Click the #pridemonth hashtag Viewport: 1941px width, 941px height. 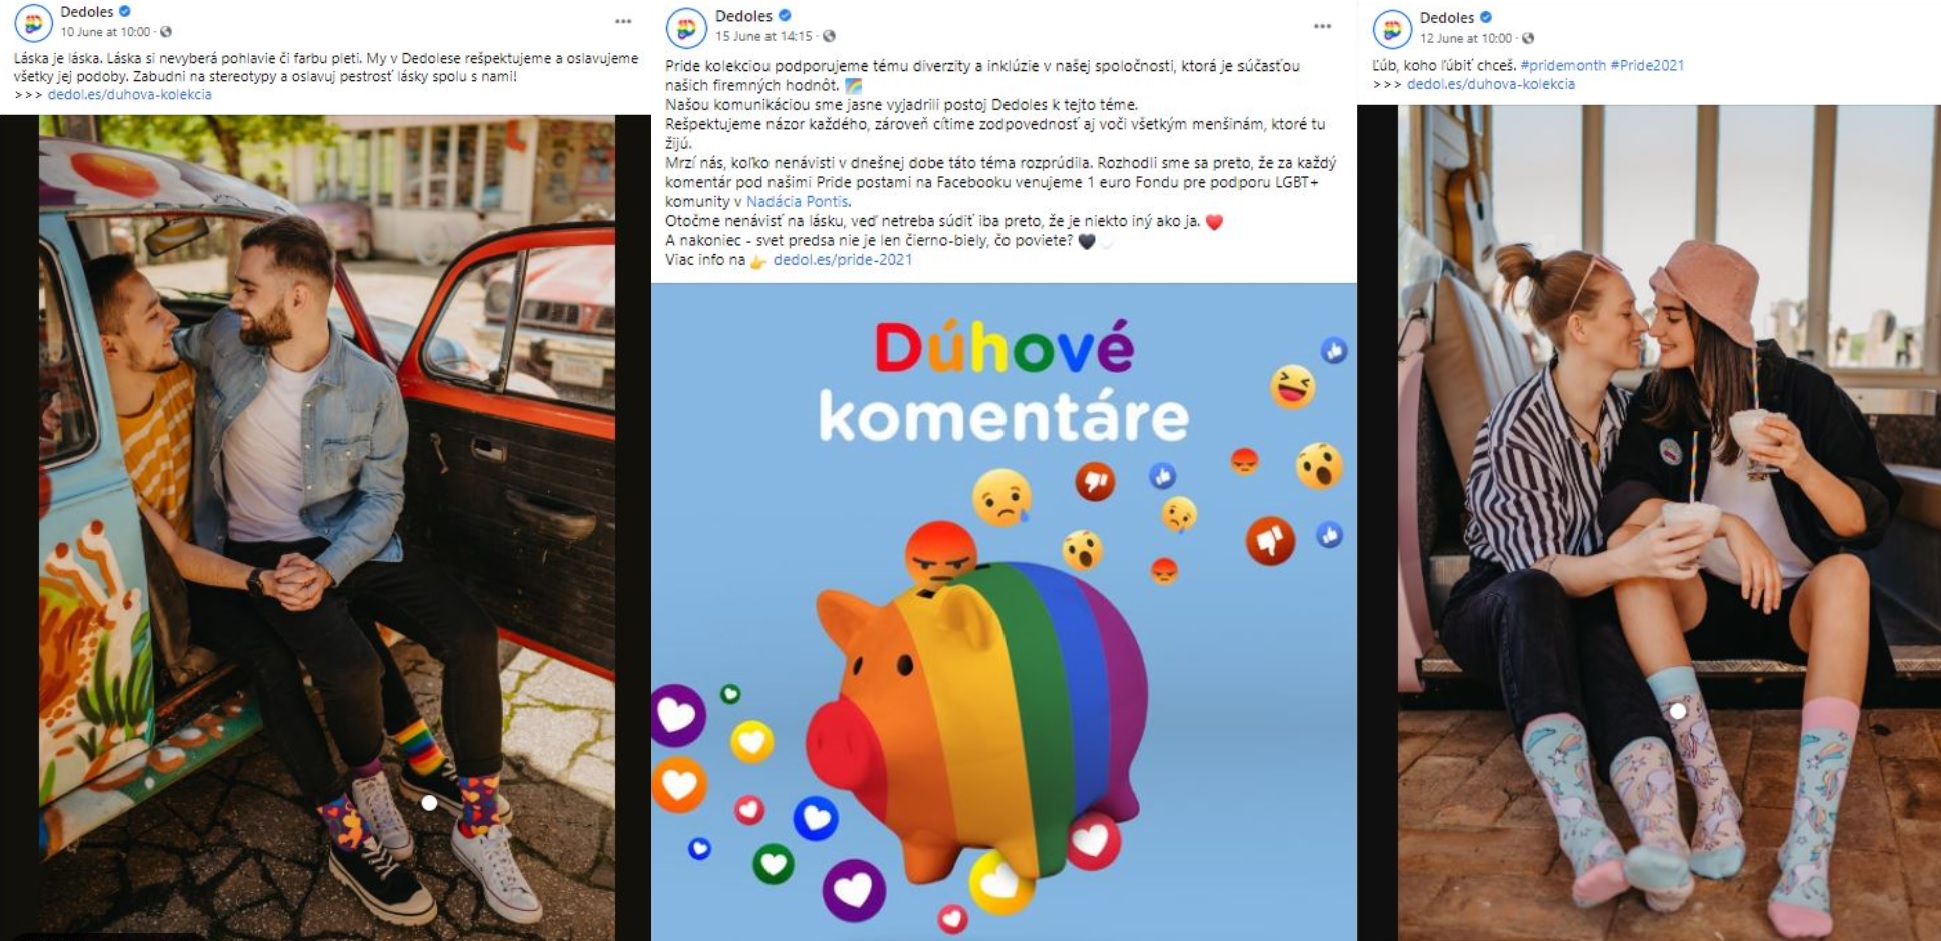pyautogui.click(x=1562, y=65)
